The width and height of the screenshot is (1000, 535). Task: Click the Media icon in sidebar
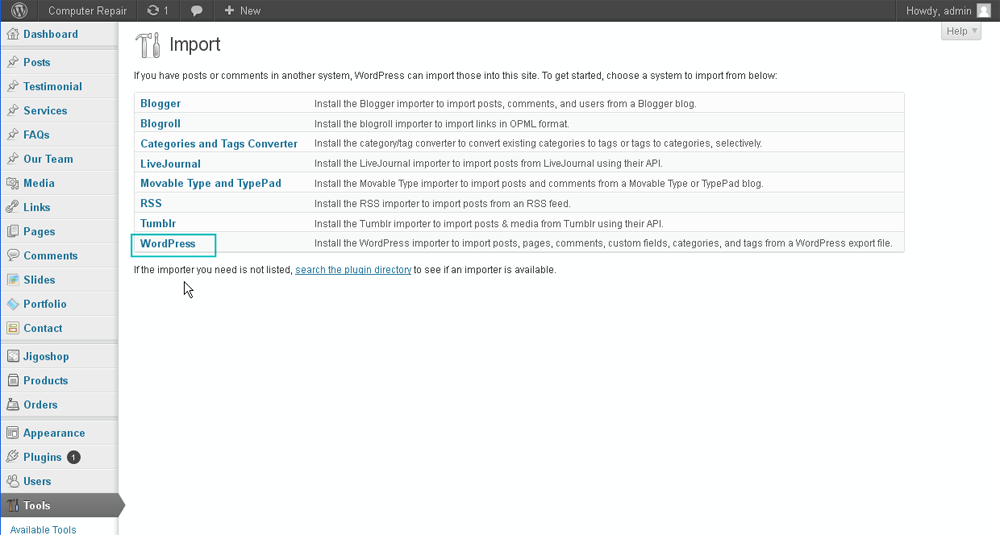(x=13, y=183)
